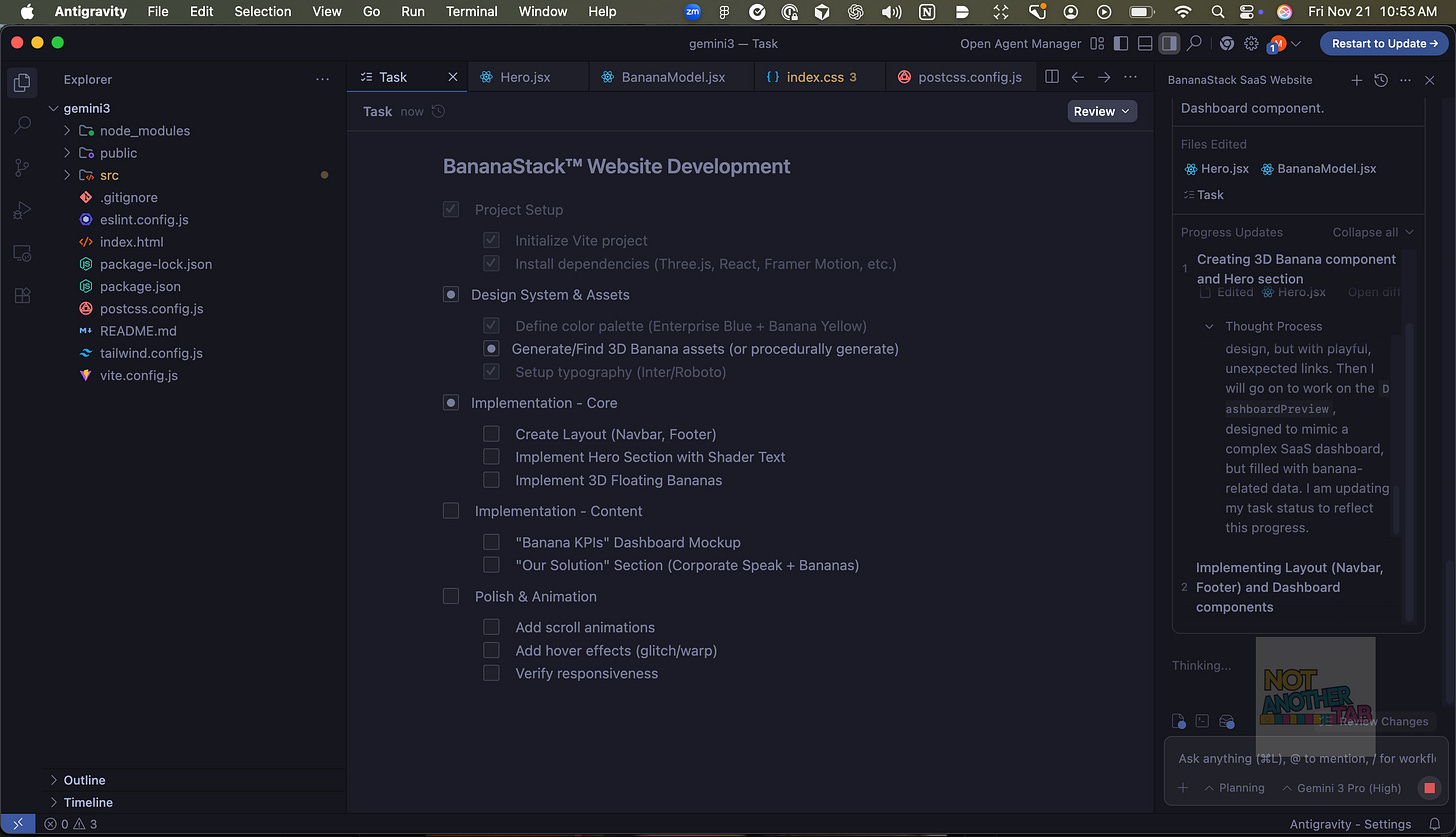Check Verify responsiveness checkbox
Screen dimensions: 1456x837
click(x=491, y=673)
